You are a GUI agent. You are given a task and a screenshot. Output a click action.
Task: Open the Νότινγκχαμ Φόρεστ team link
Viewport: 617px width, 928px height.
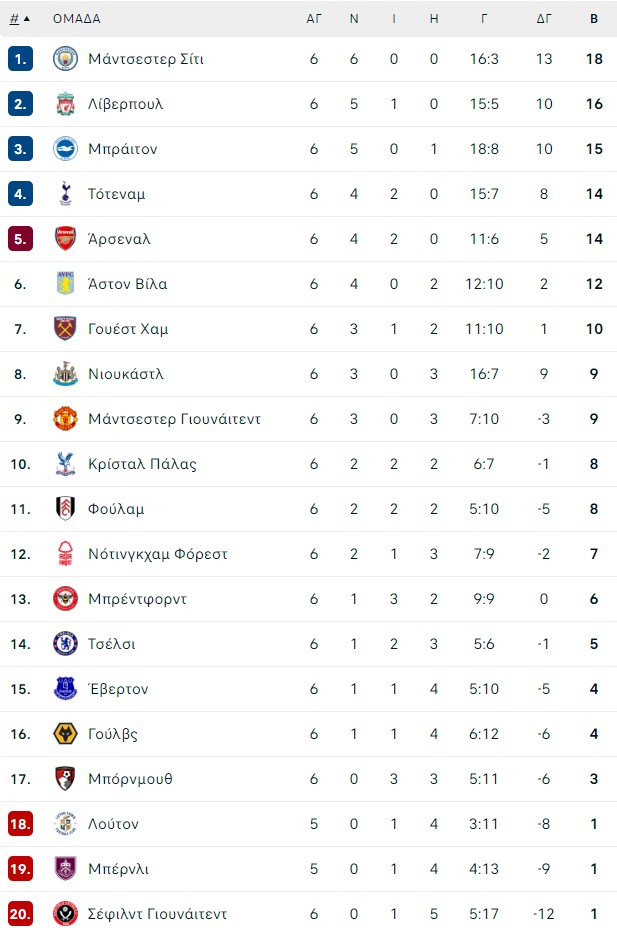(158, 554)
